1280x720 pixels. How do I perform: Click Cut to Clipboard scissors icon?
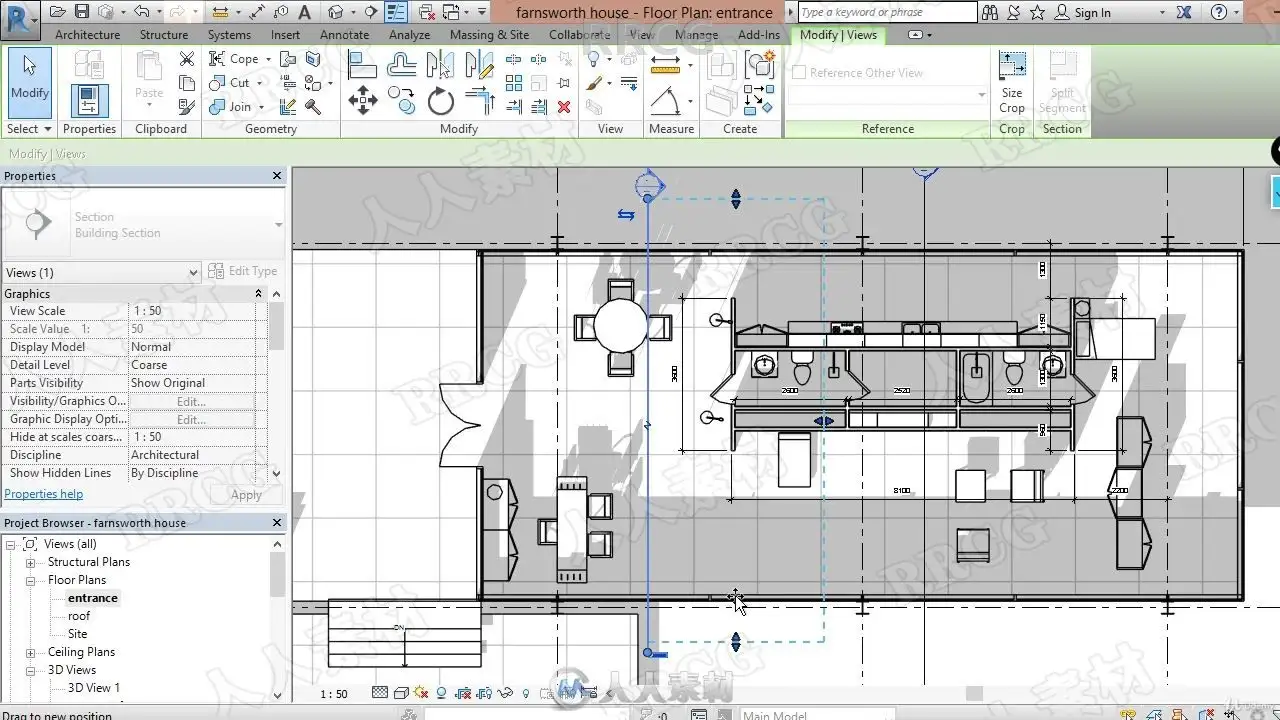[187, 59]
